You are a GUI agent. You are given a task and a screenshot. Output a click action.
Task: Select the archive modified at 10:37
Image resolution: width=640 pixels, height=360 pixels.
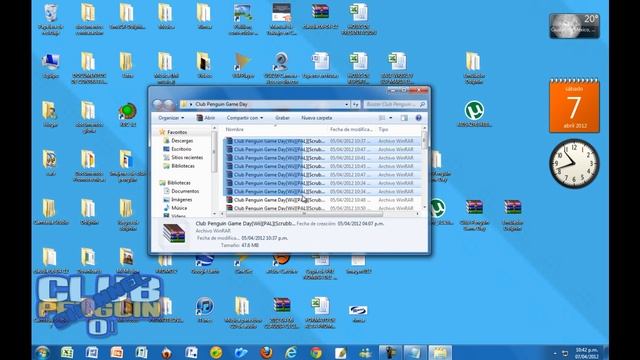coord(322,141)
